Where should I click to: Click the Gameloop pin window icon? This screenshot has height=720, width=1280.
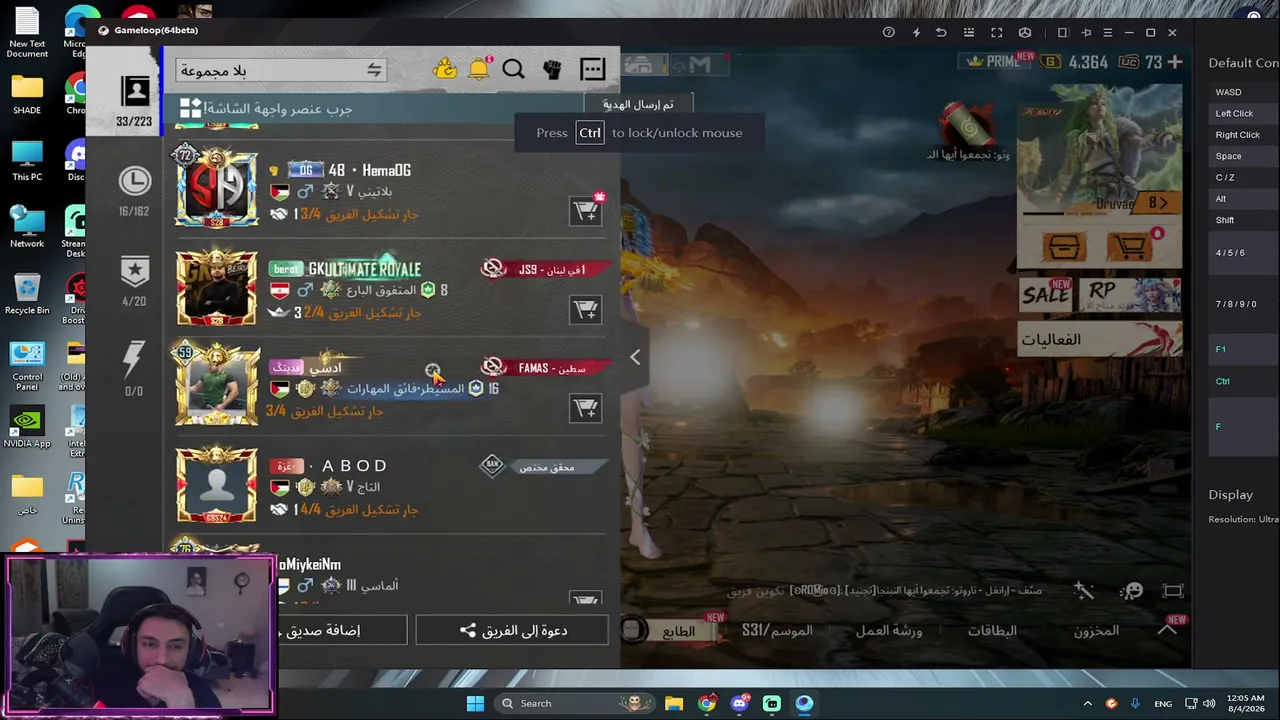coord(1086,32)
